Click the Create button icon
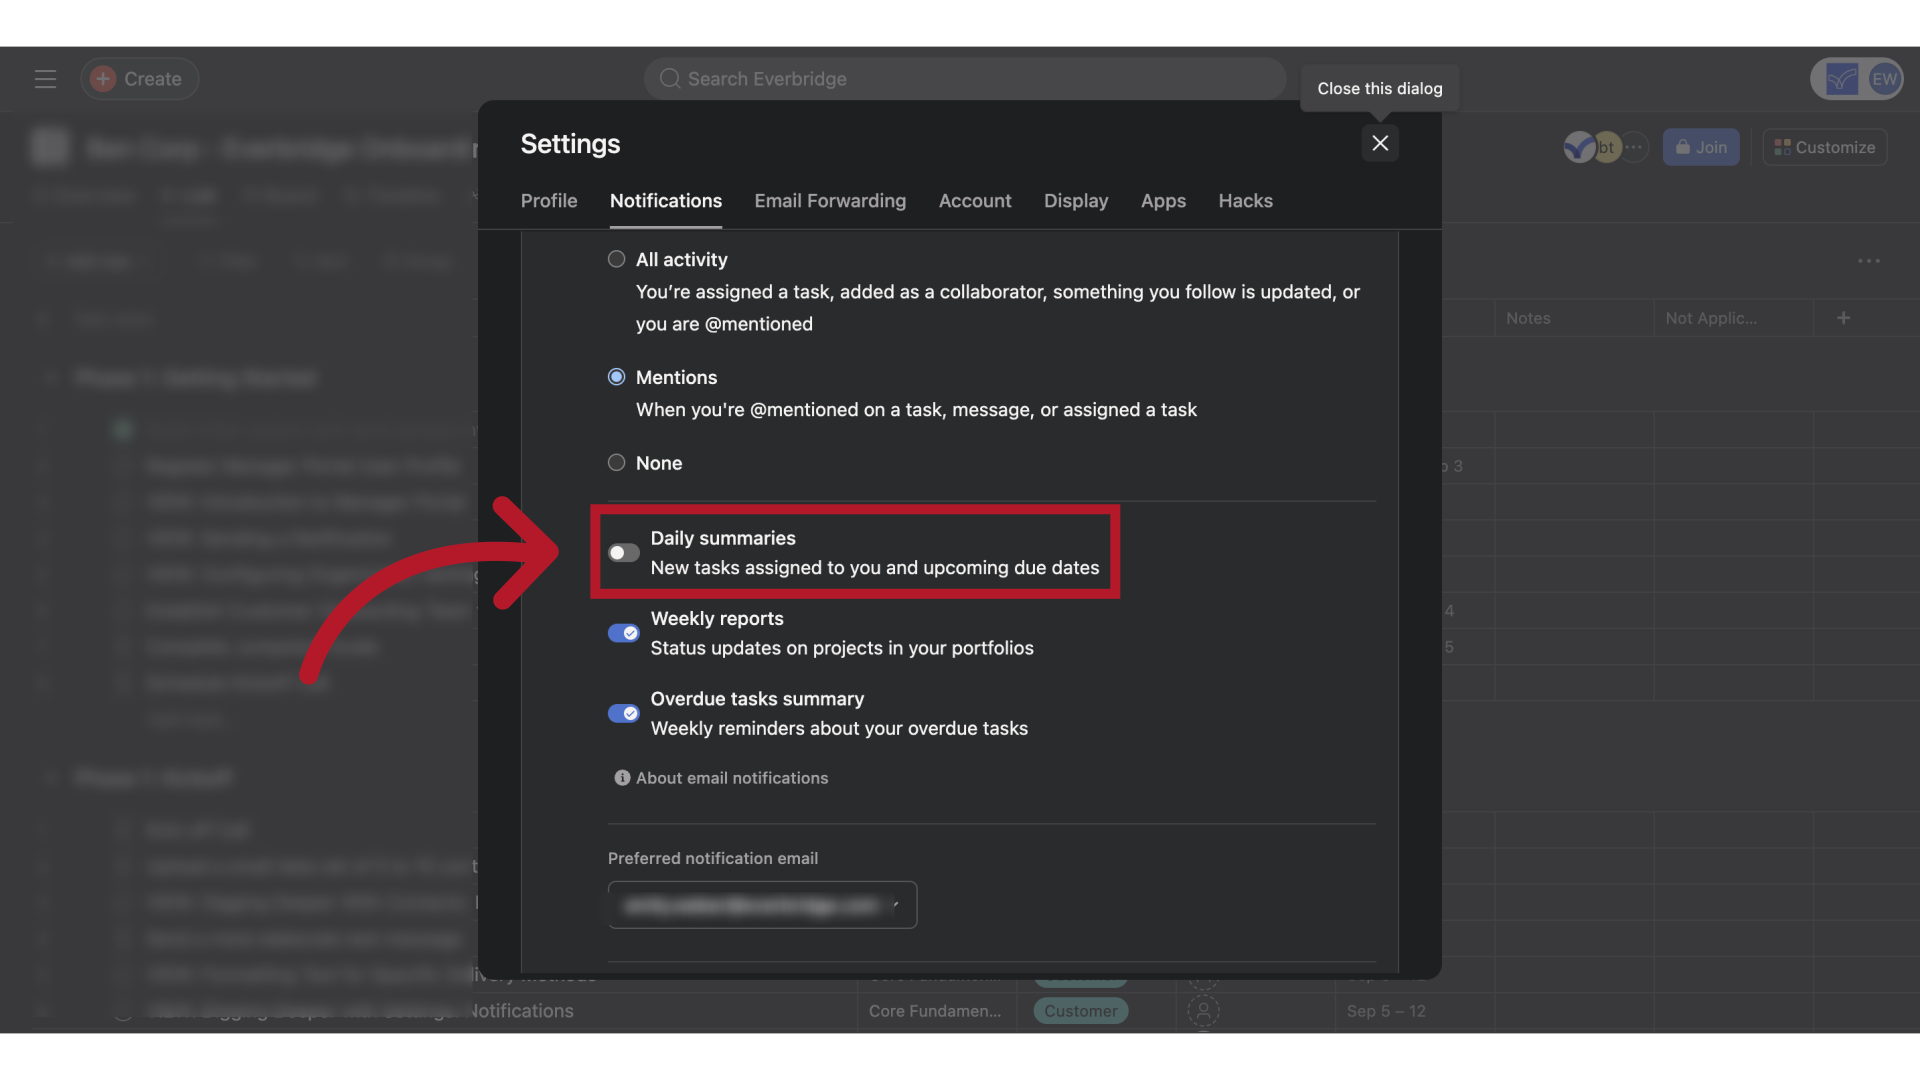 click(x=103, y=78)
